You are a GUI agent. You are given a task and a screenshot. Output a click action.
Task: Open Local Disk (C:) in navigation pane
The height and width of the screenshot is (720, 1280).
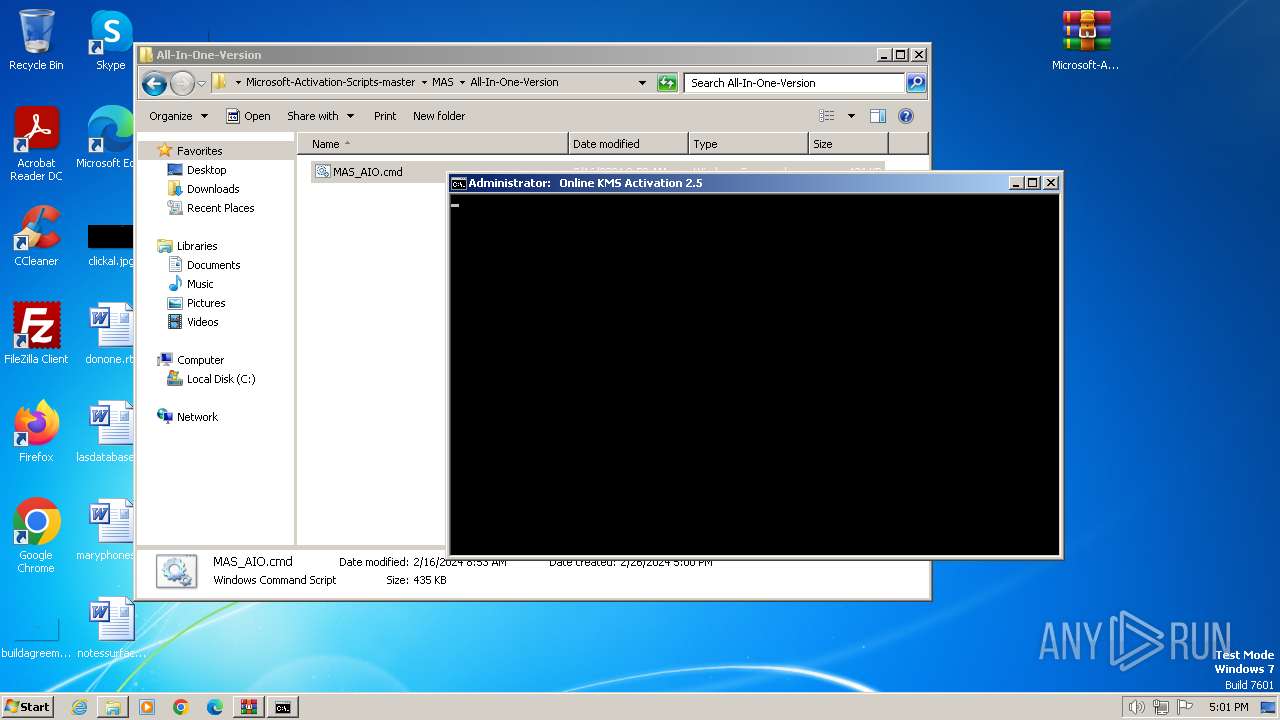[221, 379]
